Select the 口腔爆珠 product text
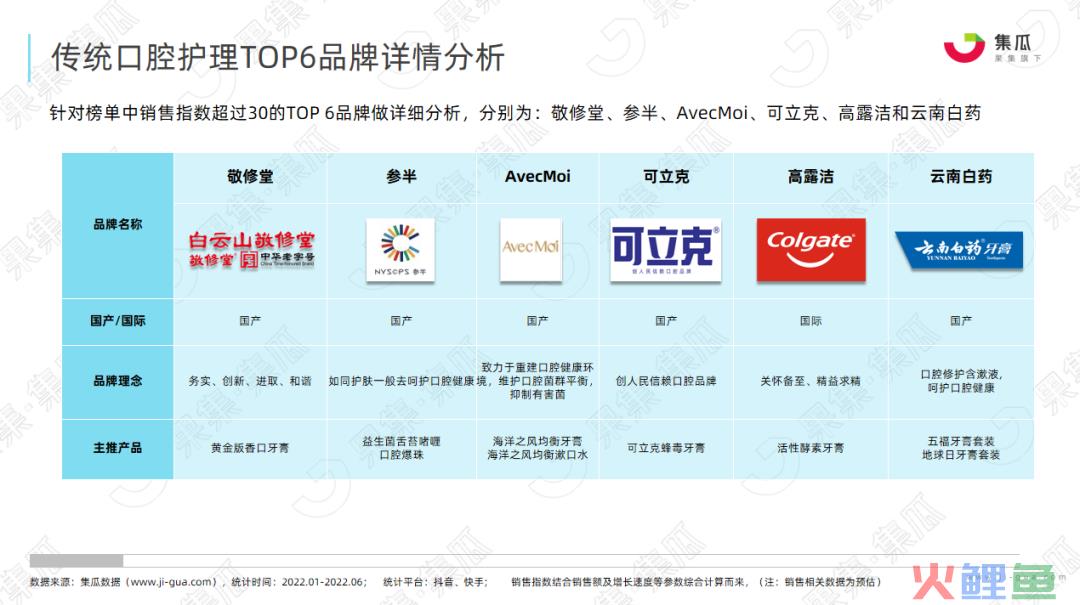 pyautogui.click(x=402, y=455)
